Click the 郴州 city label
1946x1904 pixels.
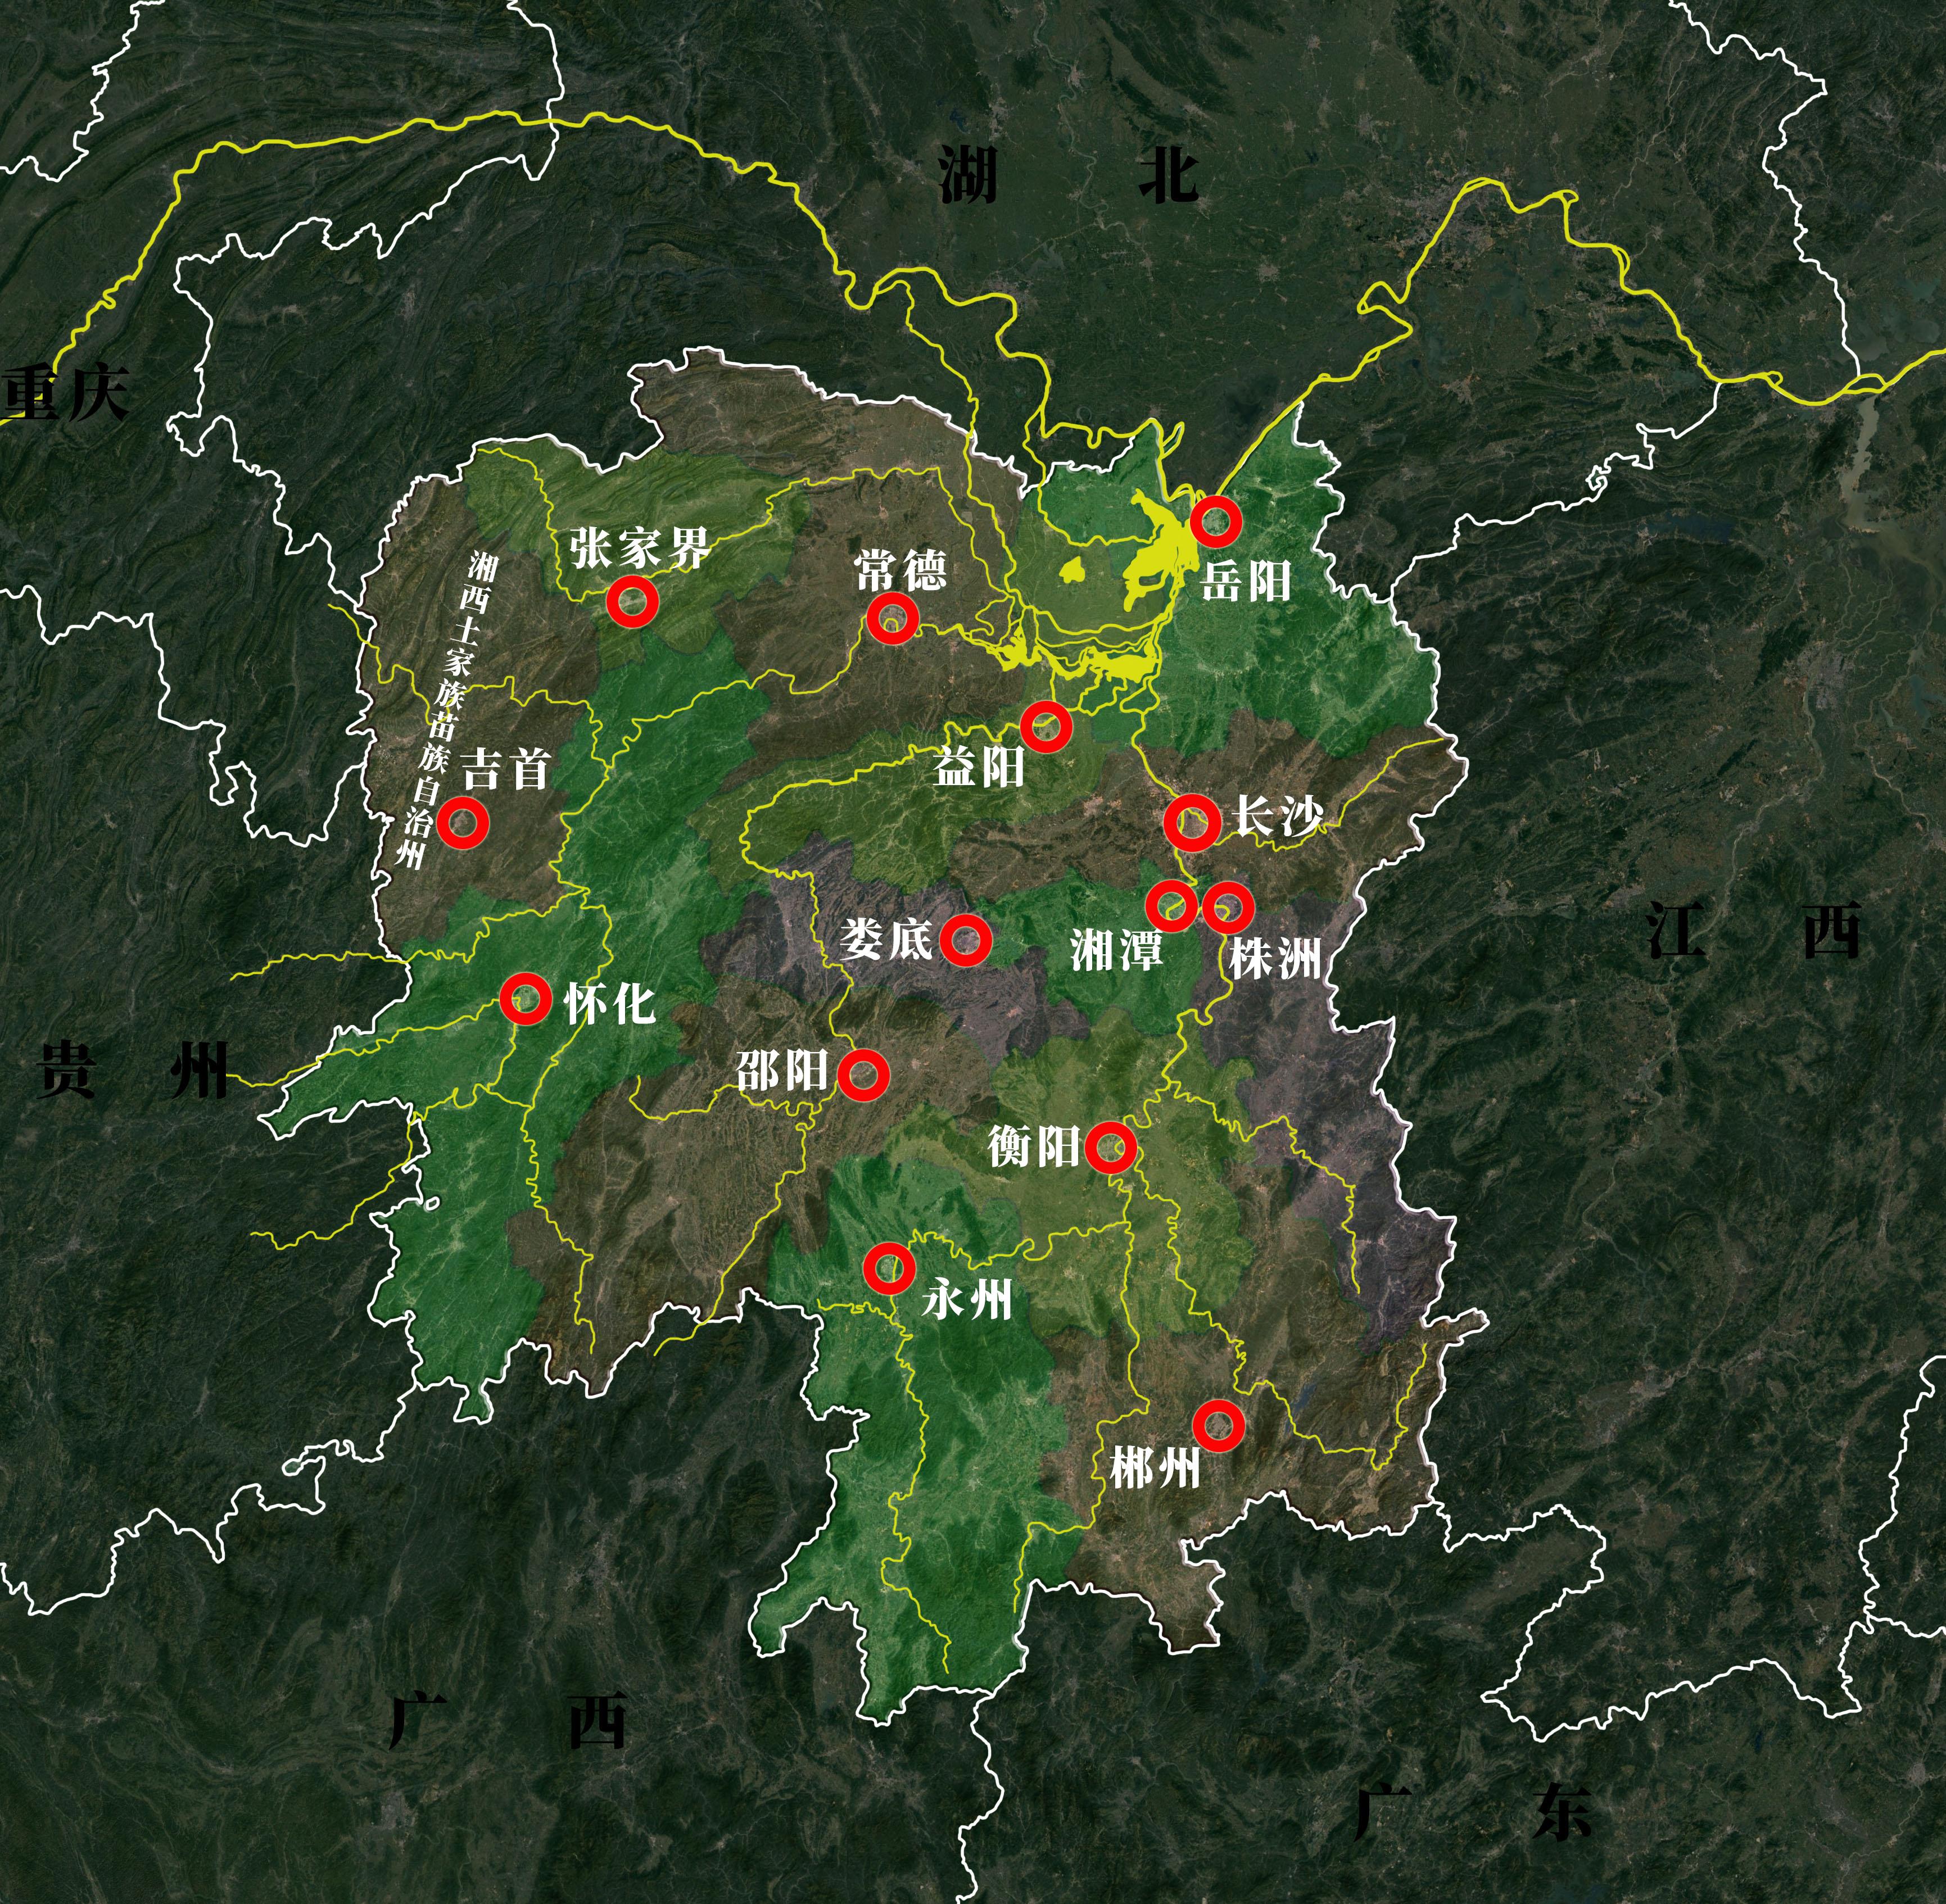point(1155,1468)
